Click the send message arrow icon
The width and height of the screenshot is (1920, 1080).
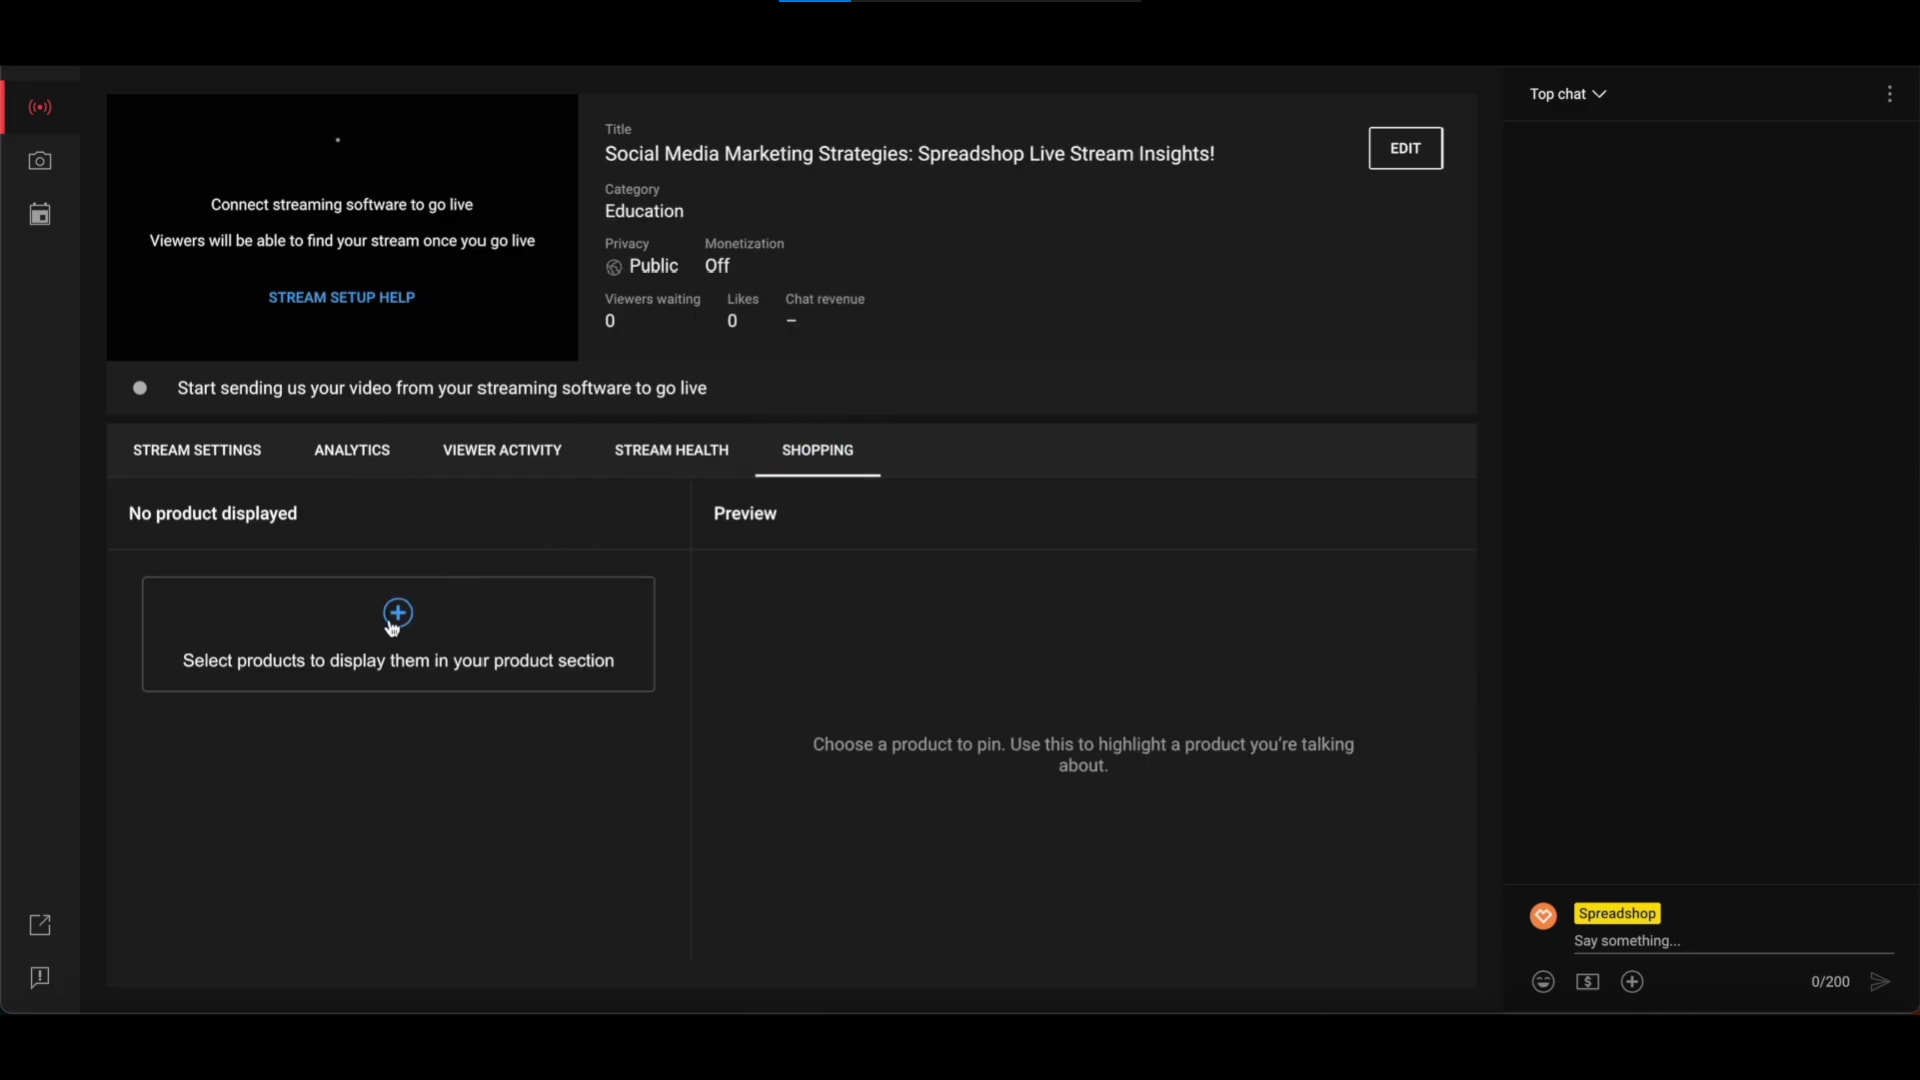(x=1880, y=982)
